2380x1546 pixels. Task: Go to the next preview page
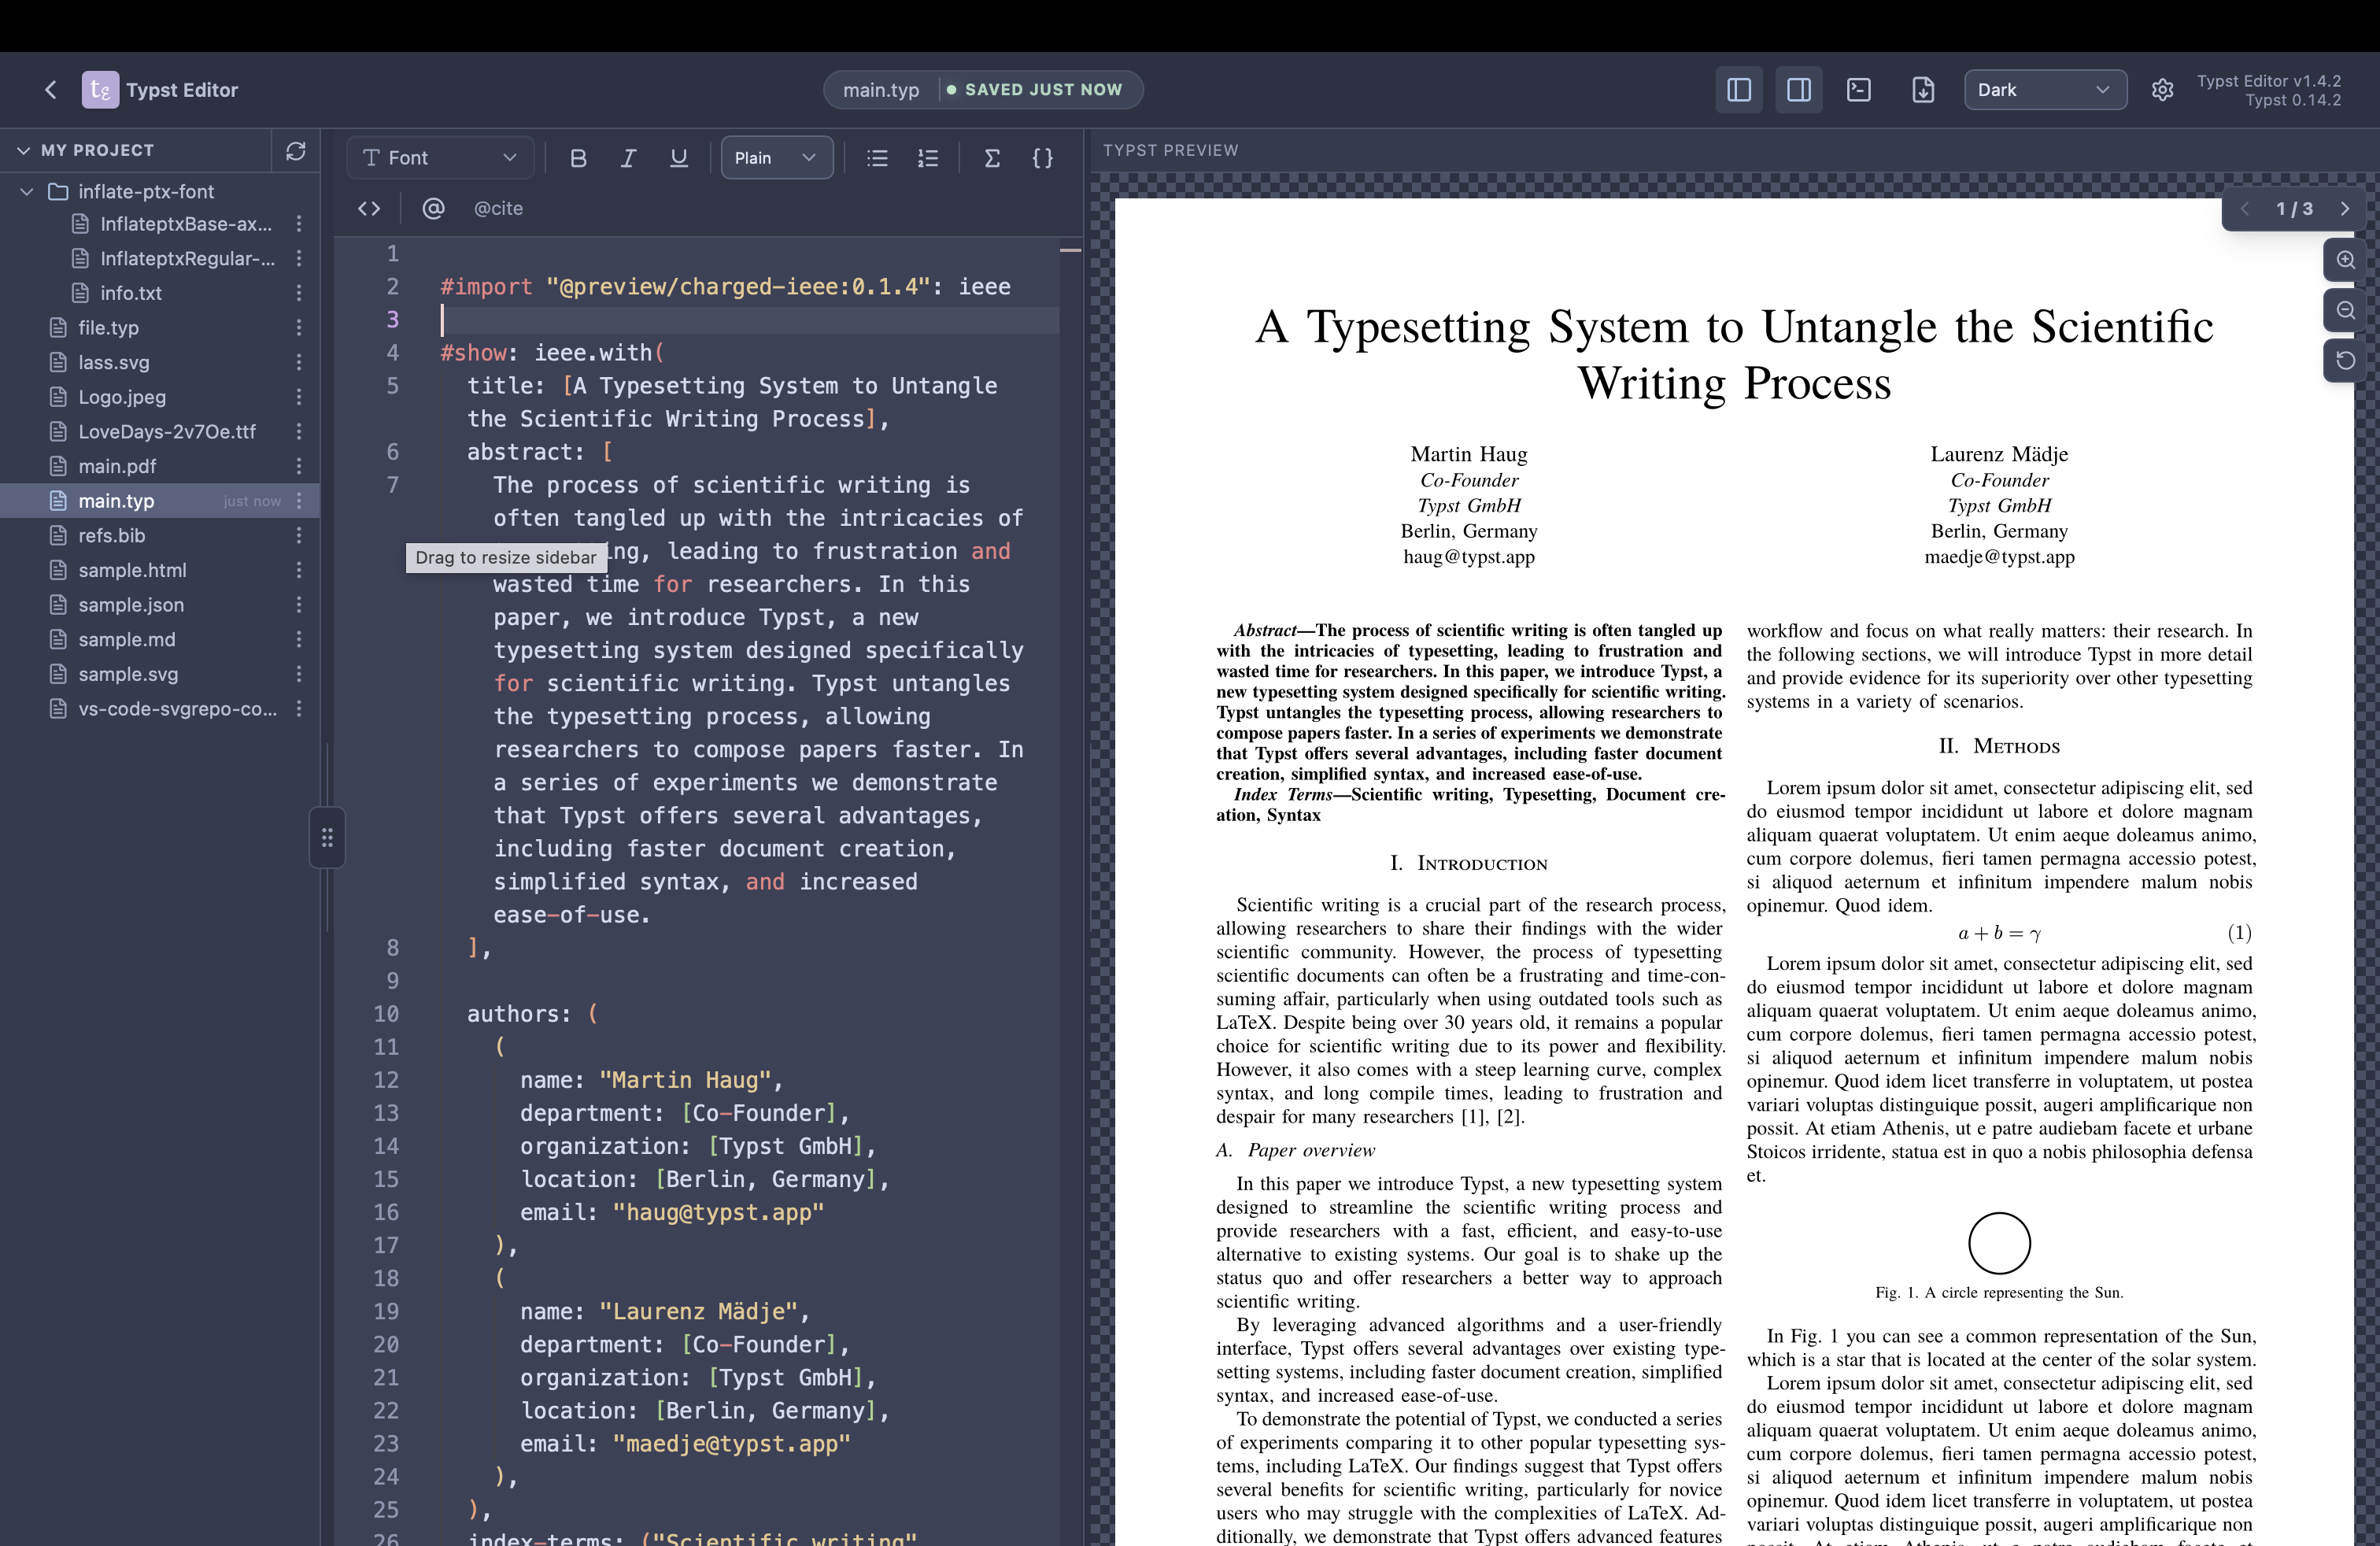2346,209
